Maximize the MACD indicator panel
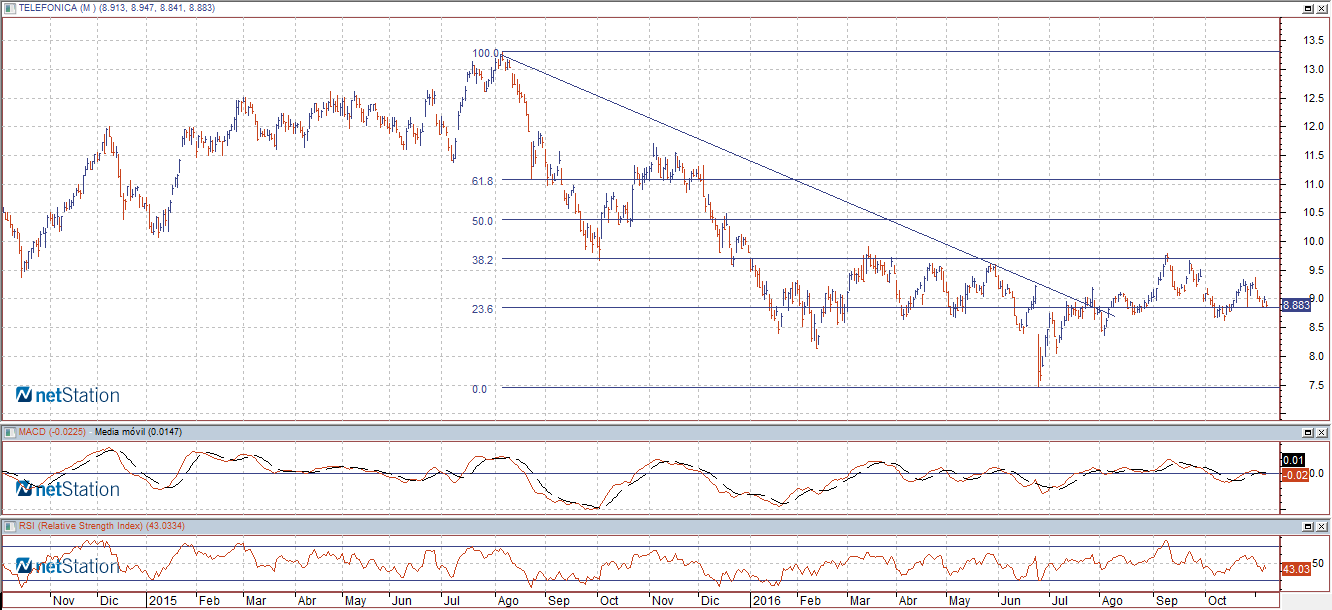The image size is (1332, 610). point(1307,432)
